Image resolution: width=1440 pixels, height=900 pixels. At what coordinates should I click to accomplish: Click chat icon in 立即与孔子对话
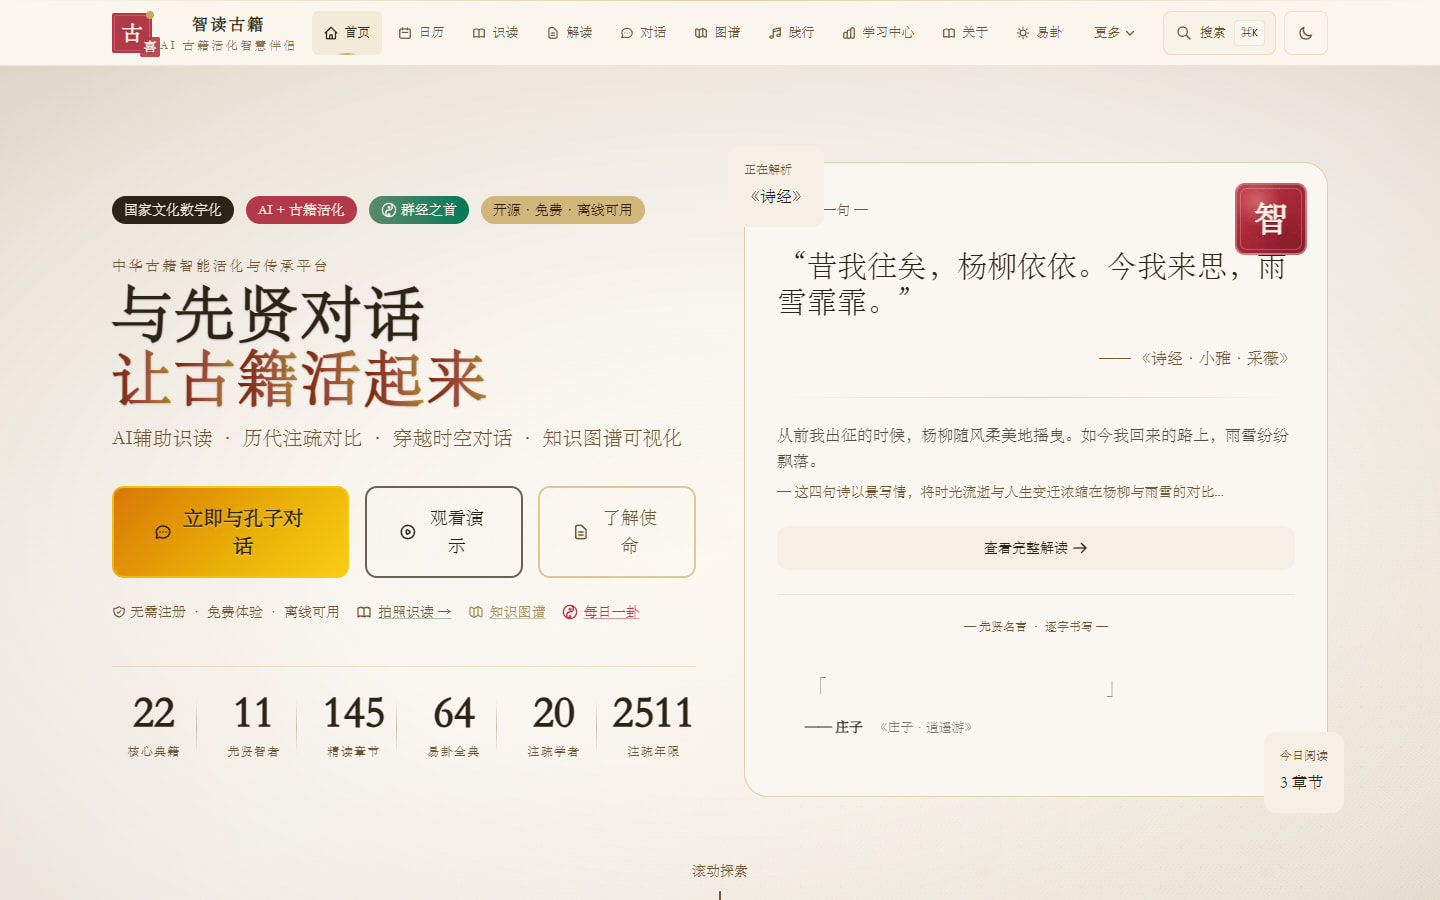(x=163, y=532)
